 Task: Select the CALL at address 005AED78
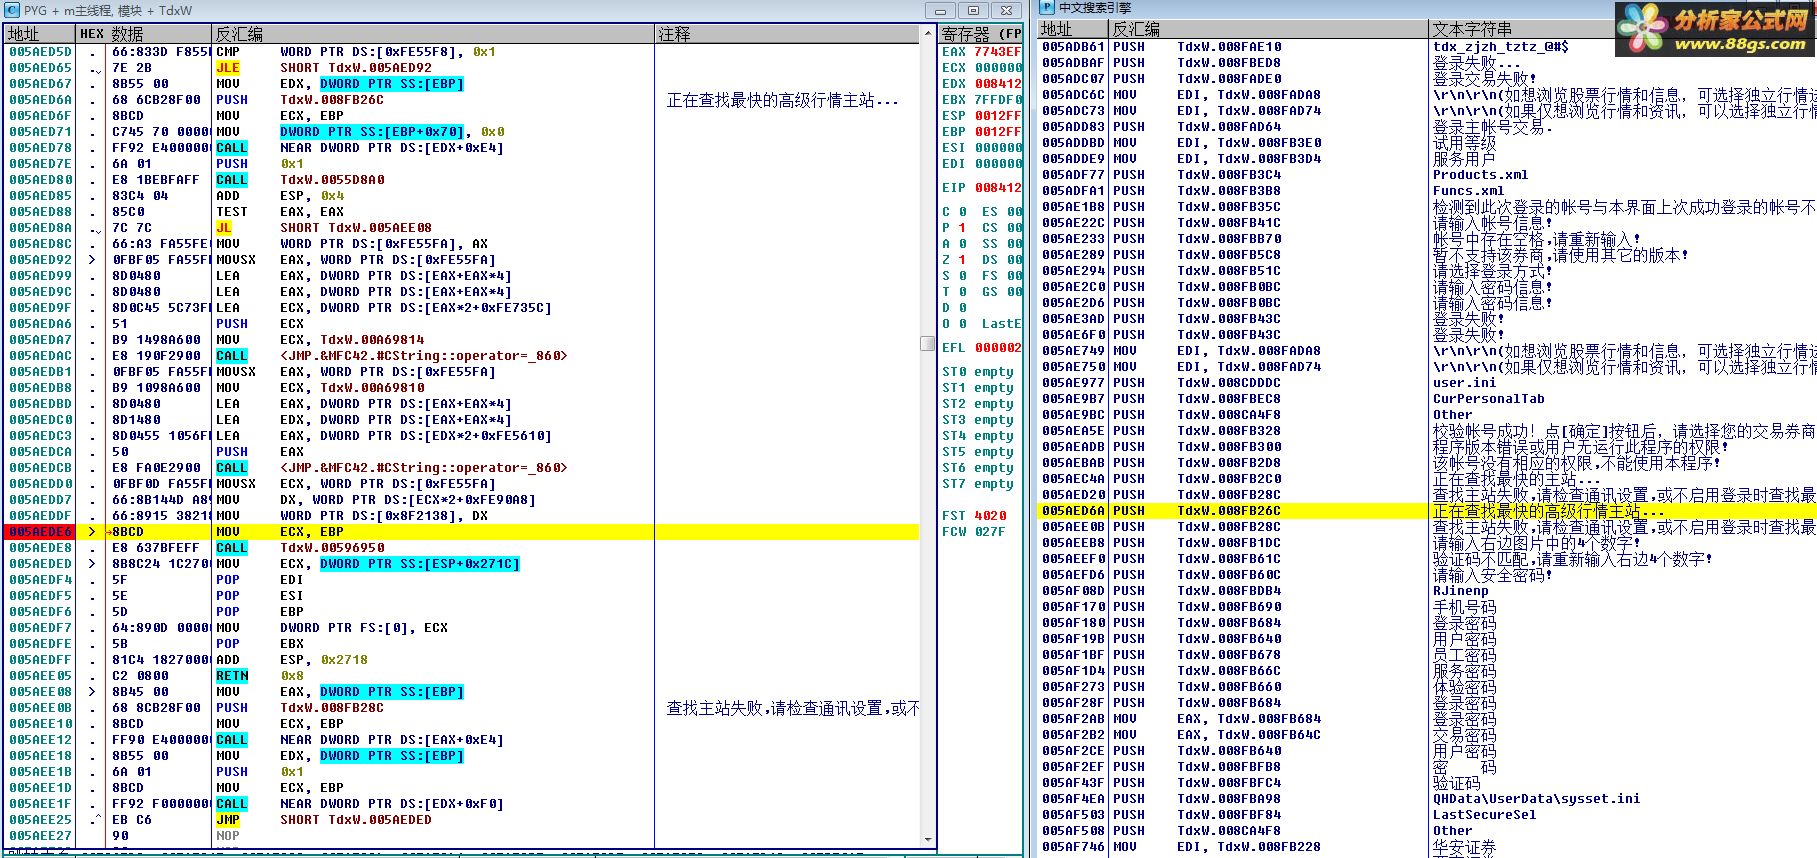[x=462, y=148]
